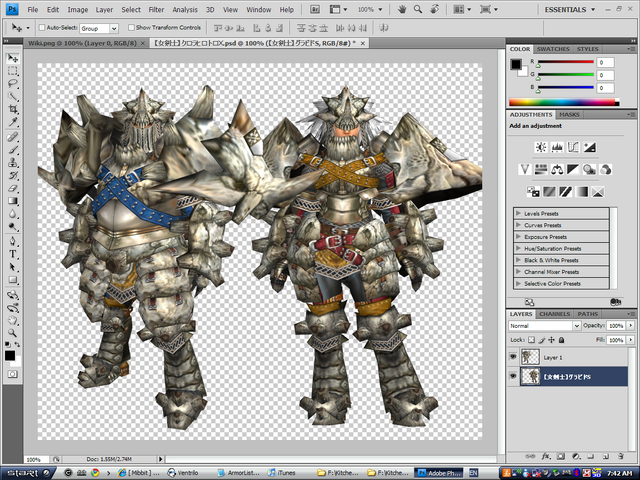
Task: Enable Show Transform Controls checkbox
Action: click(131, 27)
